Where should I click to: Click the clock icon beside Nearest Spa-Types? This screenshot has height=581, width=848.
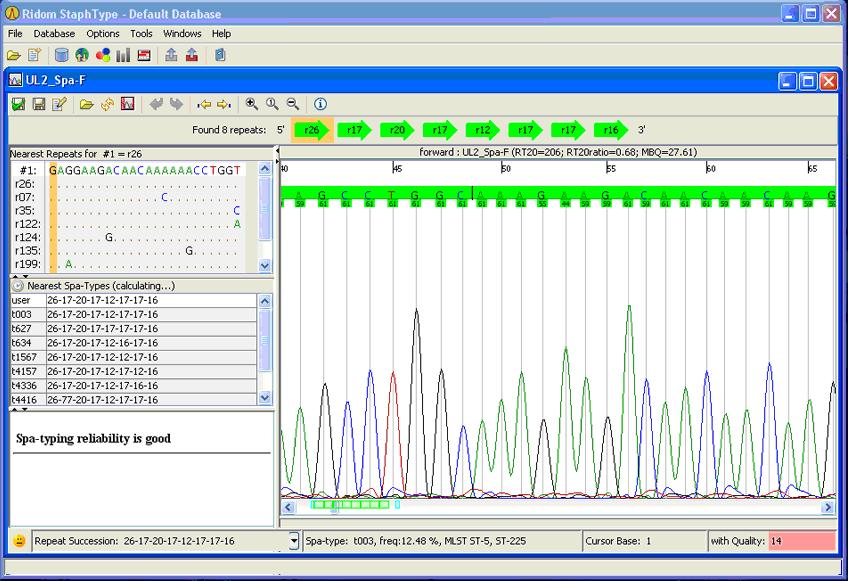coord(18,286)
